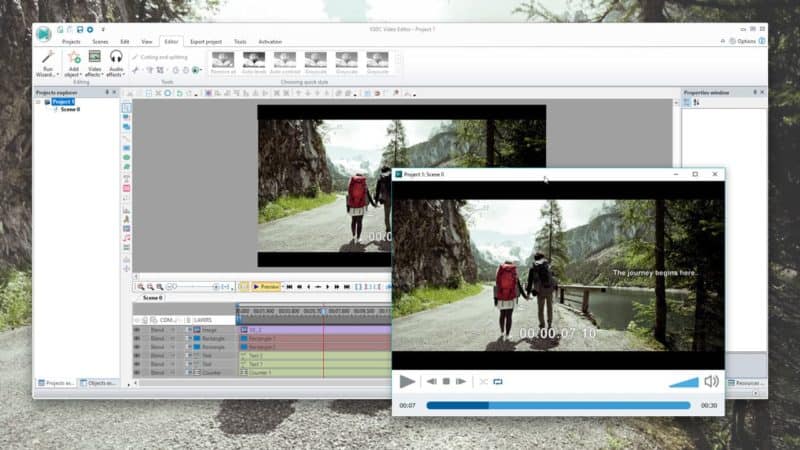
Task: Select the audio note tool in left toolbar
Action: [126, 238]
